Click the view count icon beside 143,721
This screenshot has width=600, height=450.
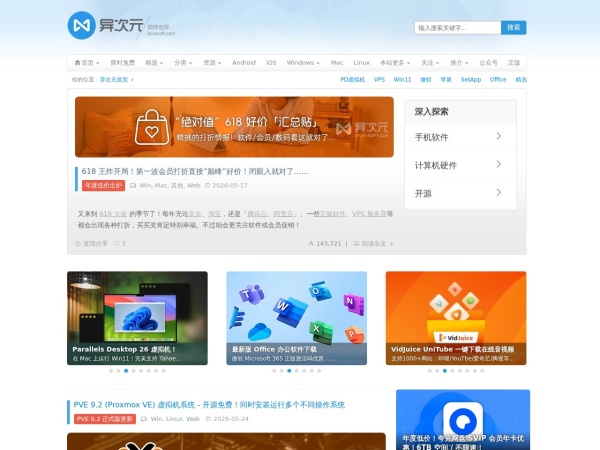click(311, 243)
